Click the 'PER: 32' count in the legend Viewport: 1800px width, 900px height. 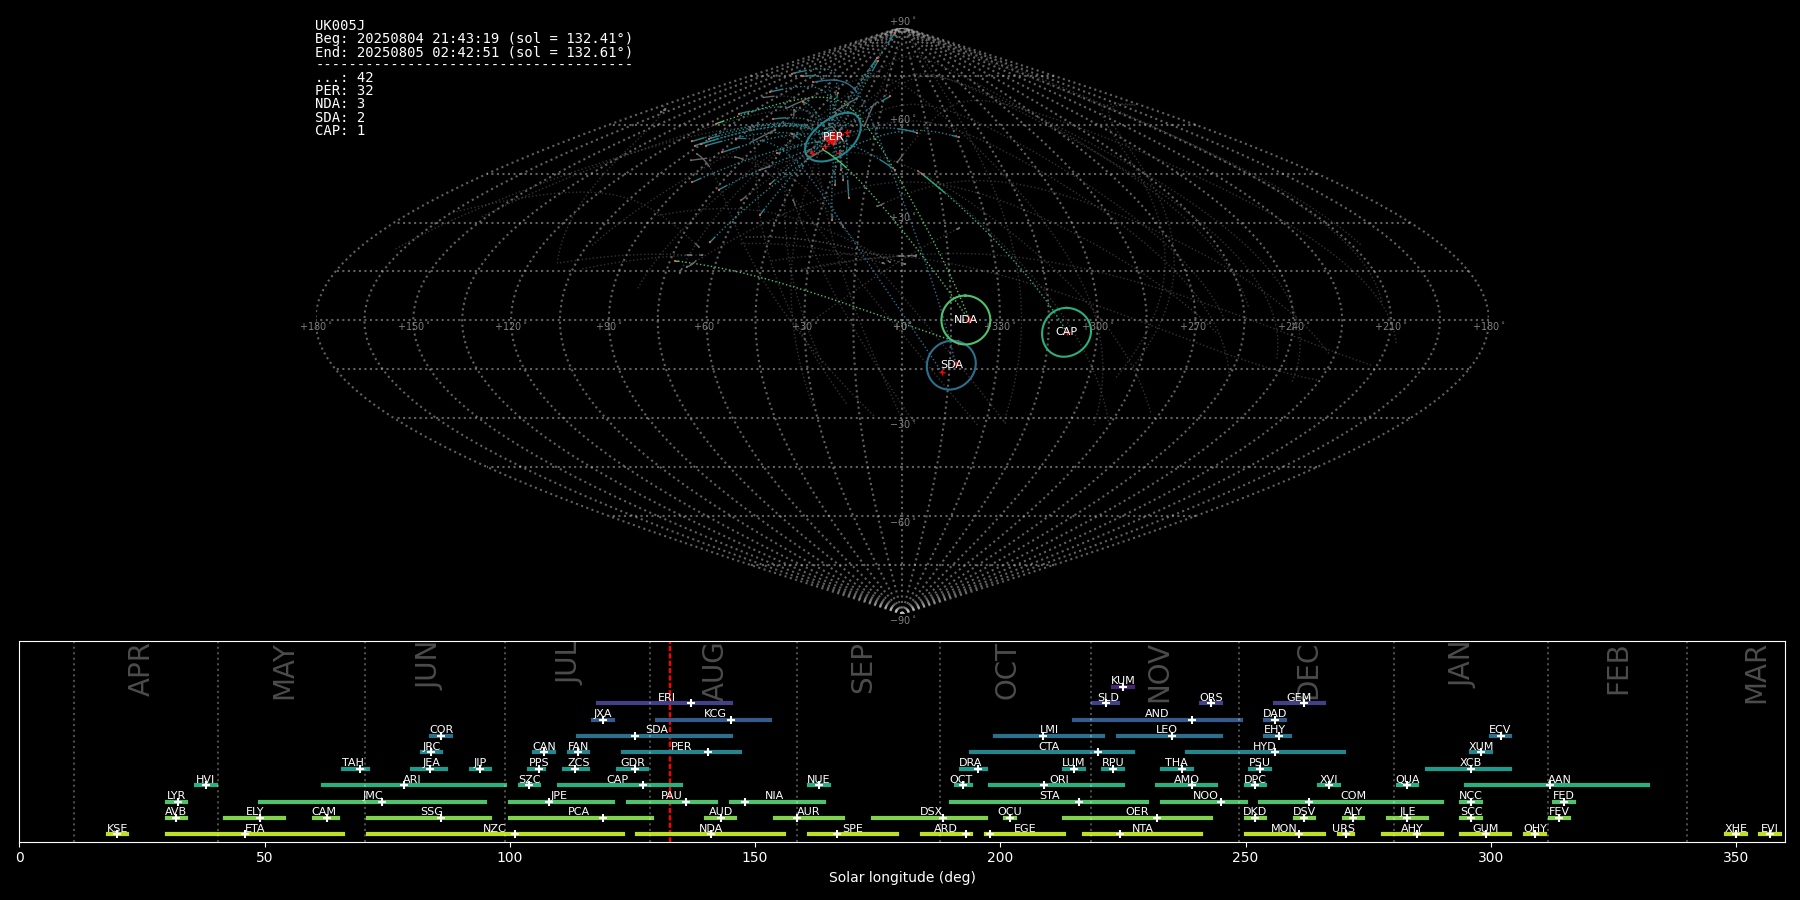coord(344,91)
